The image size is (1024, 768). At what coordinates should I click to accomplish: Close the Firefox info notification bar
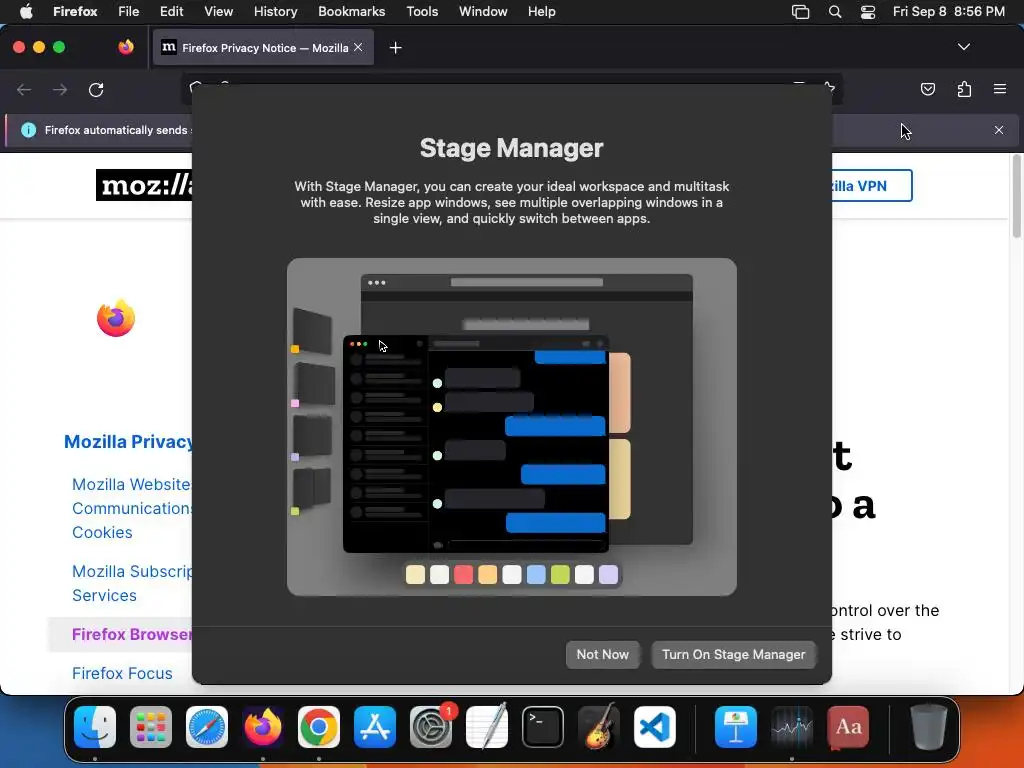(x=999, y=130)
